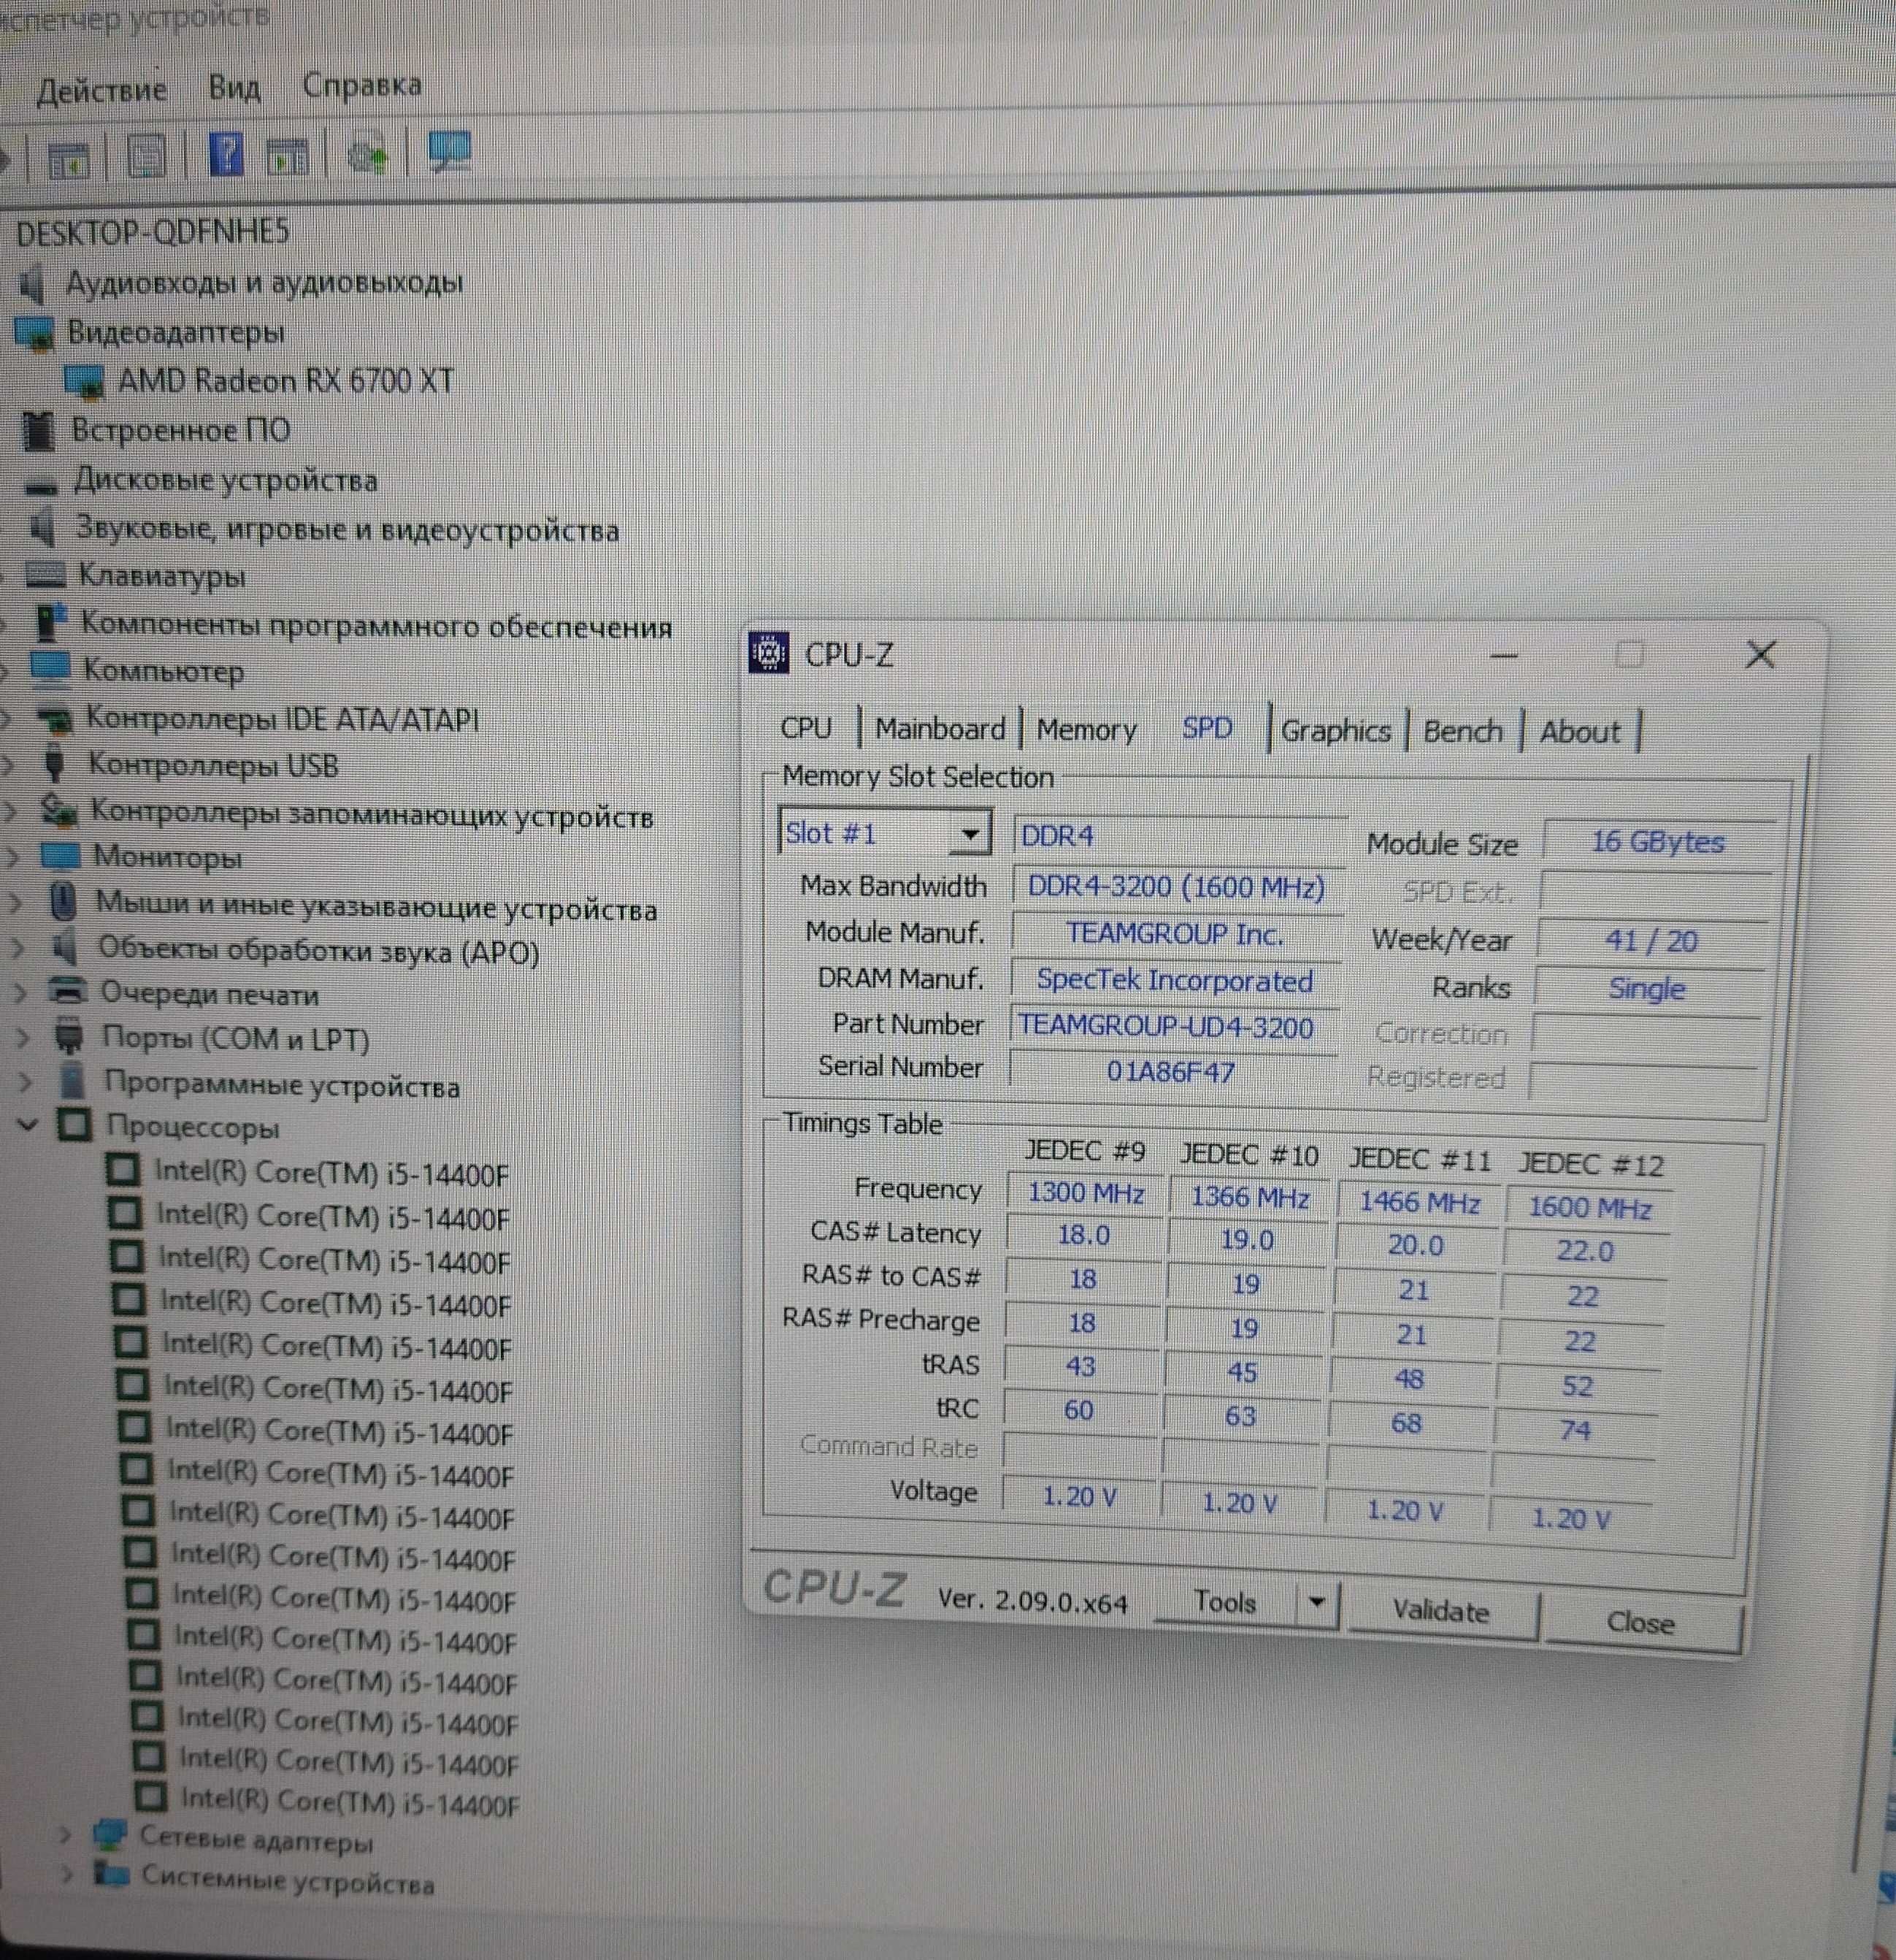Viewport: 1896px width, 1960px height.
Task: Click the show/hide console tree toolbar icon
Action: click(x=69, y=159)
